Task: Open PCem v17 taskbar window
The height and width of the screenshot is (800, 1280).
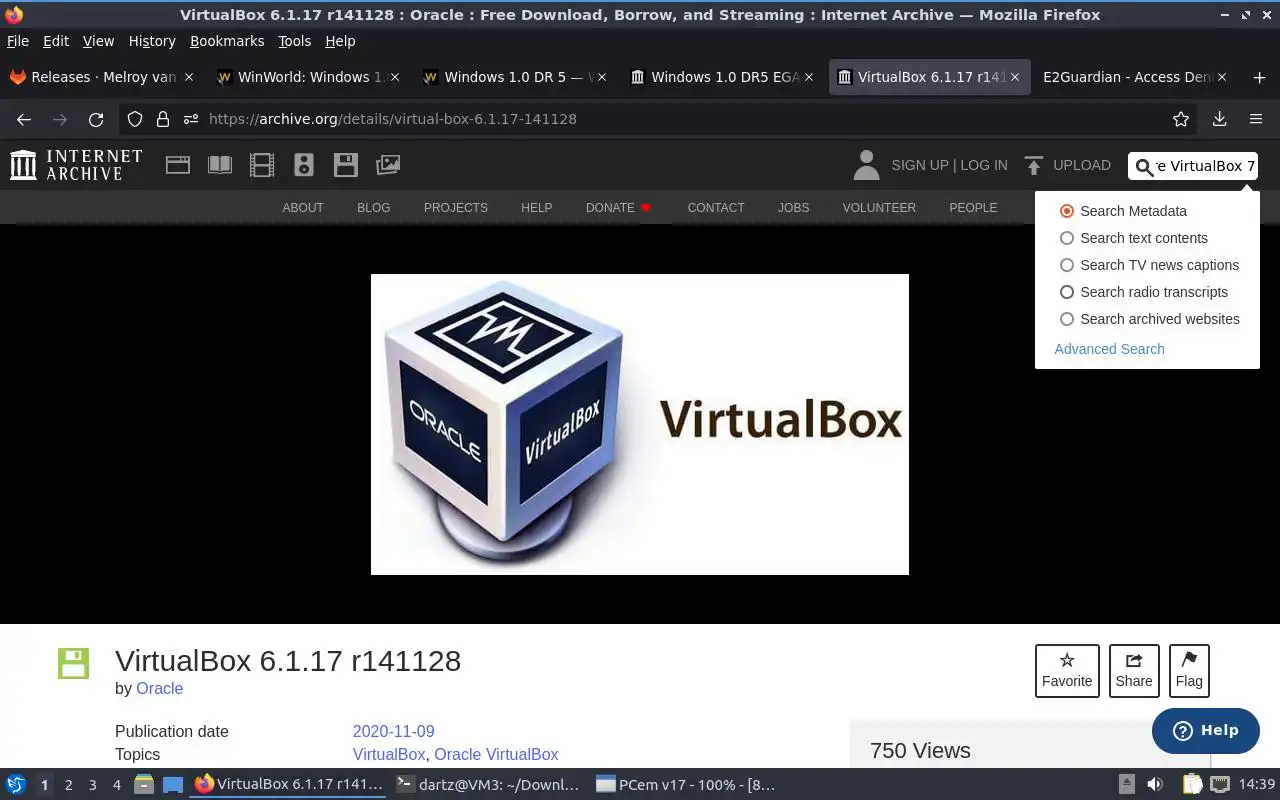Action: (x=686, y=785)
